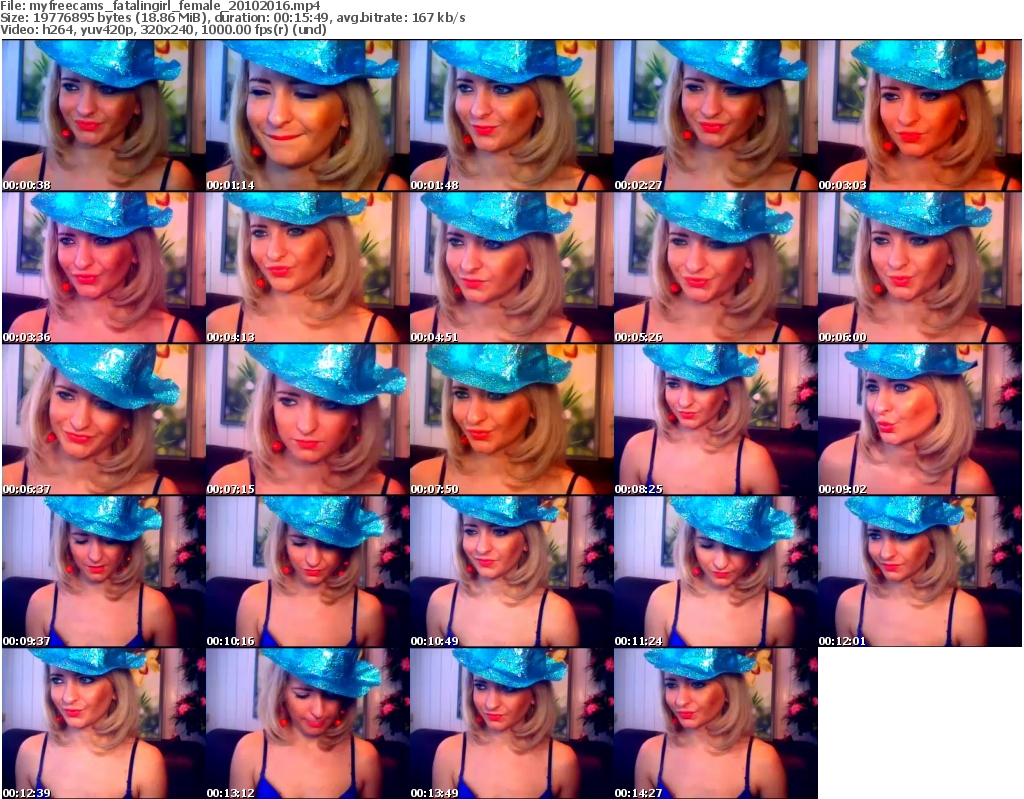This screenshot has width=1024, height=799.
Task: View the thumbnail marked 00:14:27
Action: click(715, 723)
